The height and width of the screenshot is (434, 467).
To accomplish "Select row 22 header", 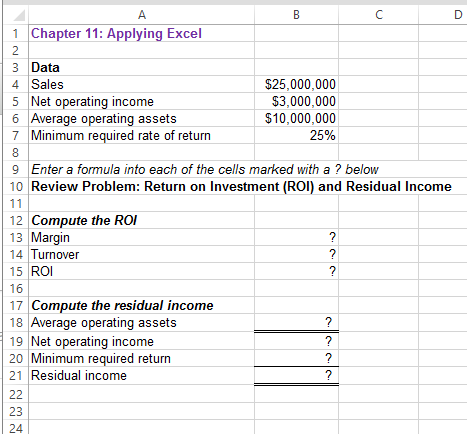I will 15,394.
